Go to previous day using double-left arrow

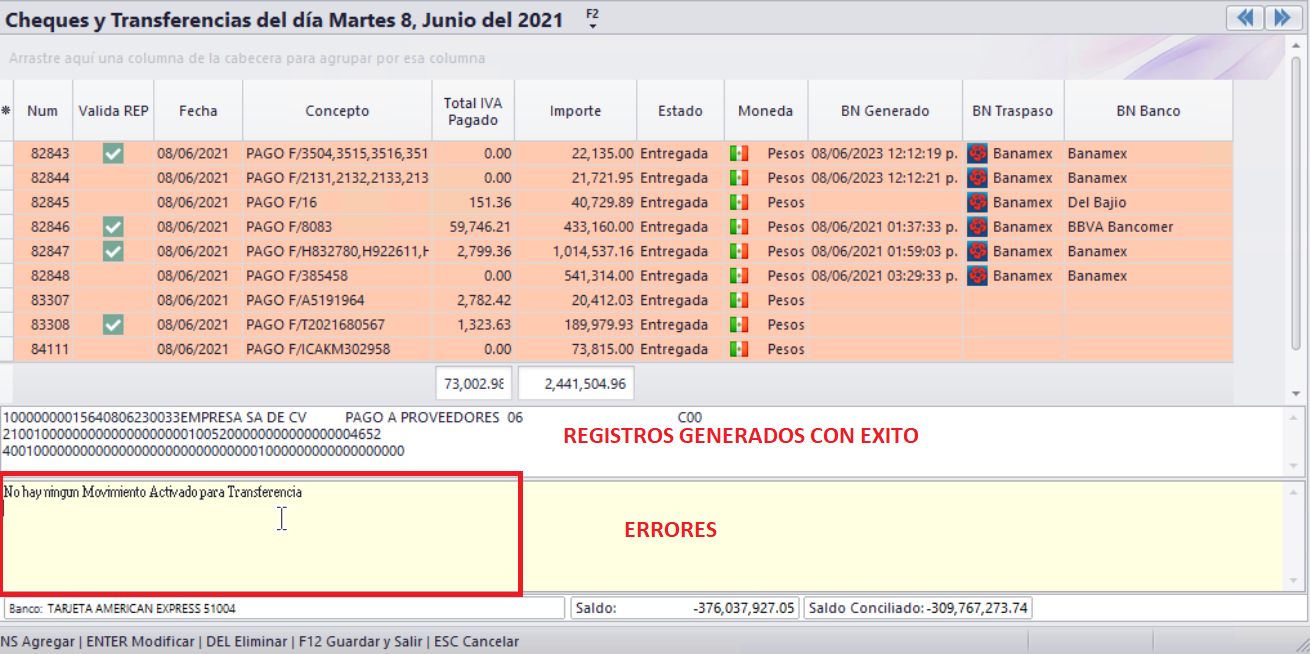[x=1244, y=18]
